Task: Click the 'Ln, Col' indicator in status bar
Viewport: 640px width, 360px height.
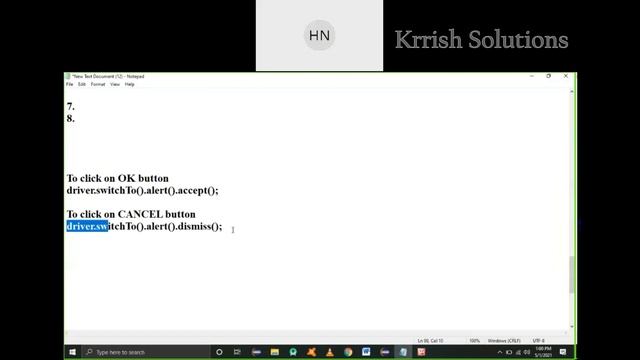Action: click(430, 340)
